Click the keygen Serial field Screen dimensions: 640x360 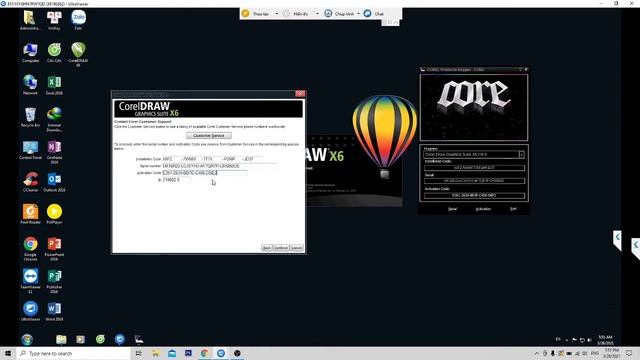474,180
